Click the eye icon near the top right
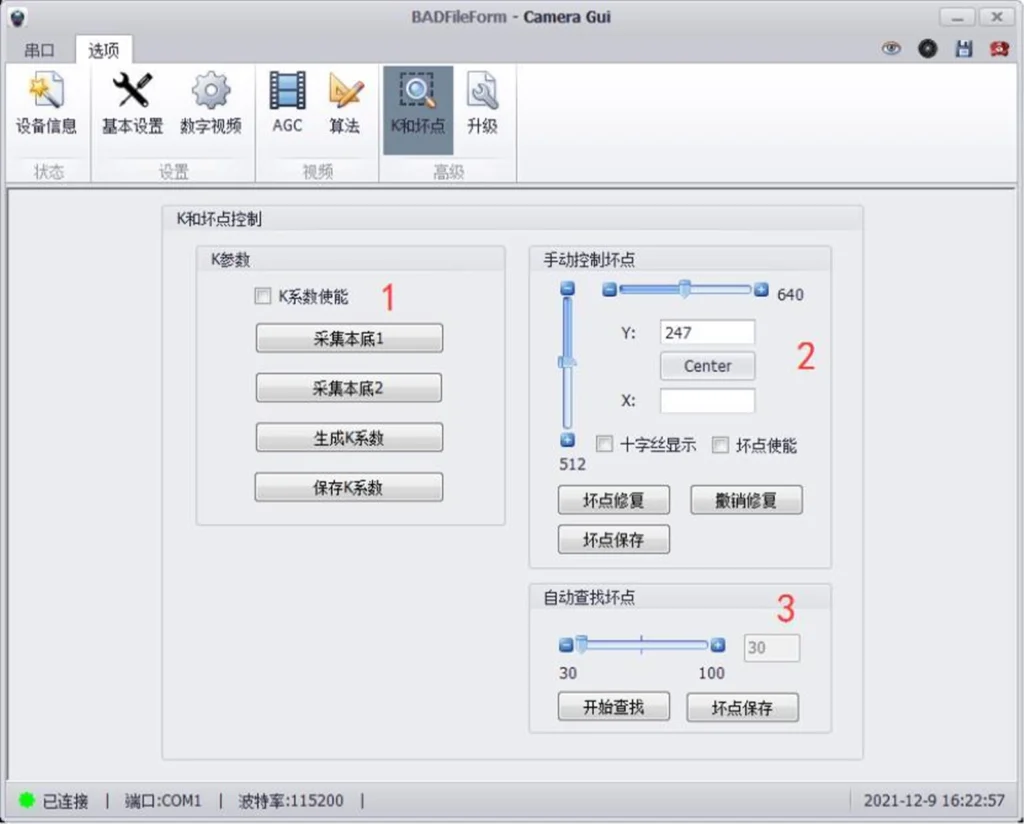This screenshot has height=824, width=1024. tap(890, 48)
